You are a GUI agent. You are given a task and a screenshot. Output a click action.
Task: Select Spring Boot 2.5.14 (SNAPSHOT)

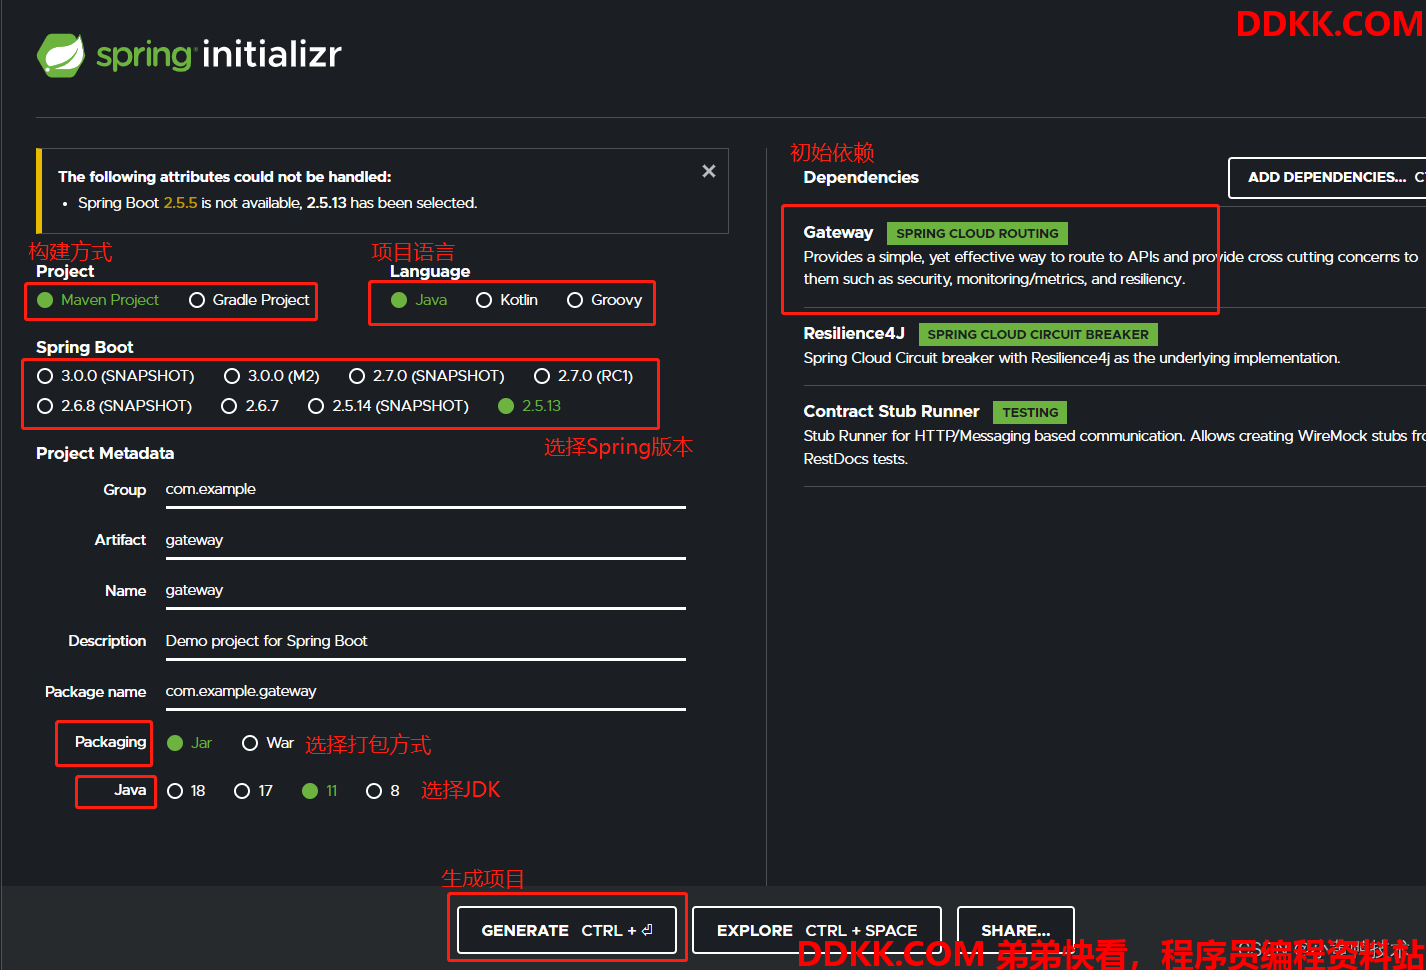389,406
